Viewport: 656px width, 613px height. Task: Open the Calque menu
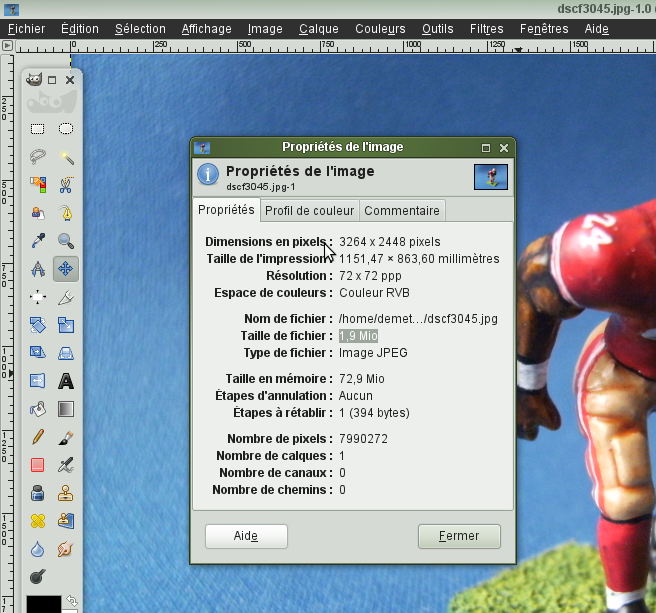(x=319, y=29)
